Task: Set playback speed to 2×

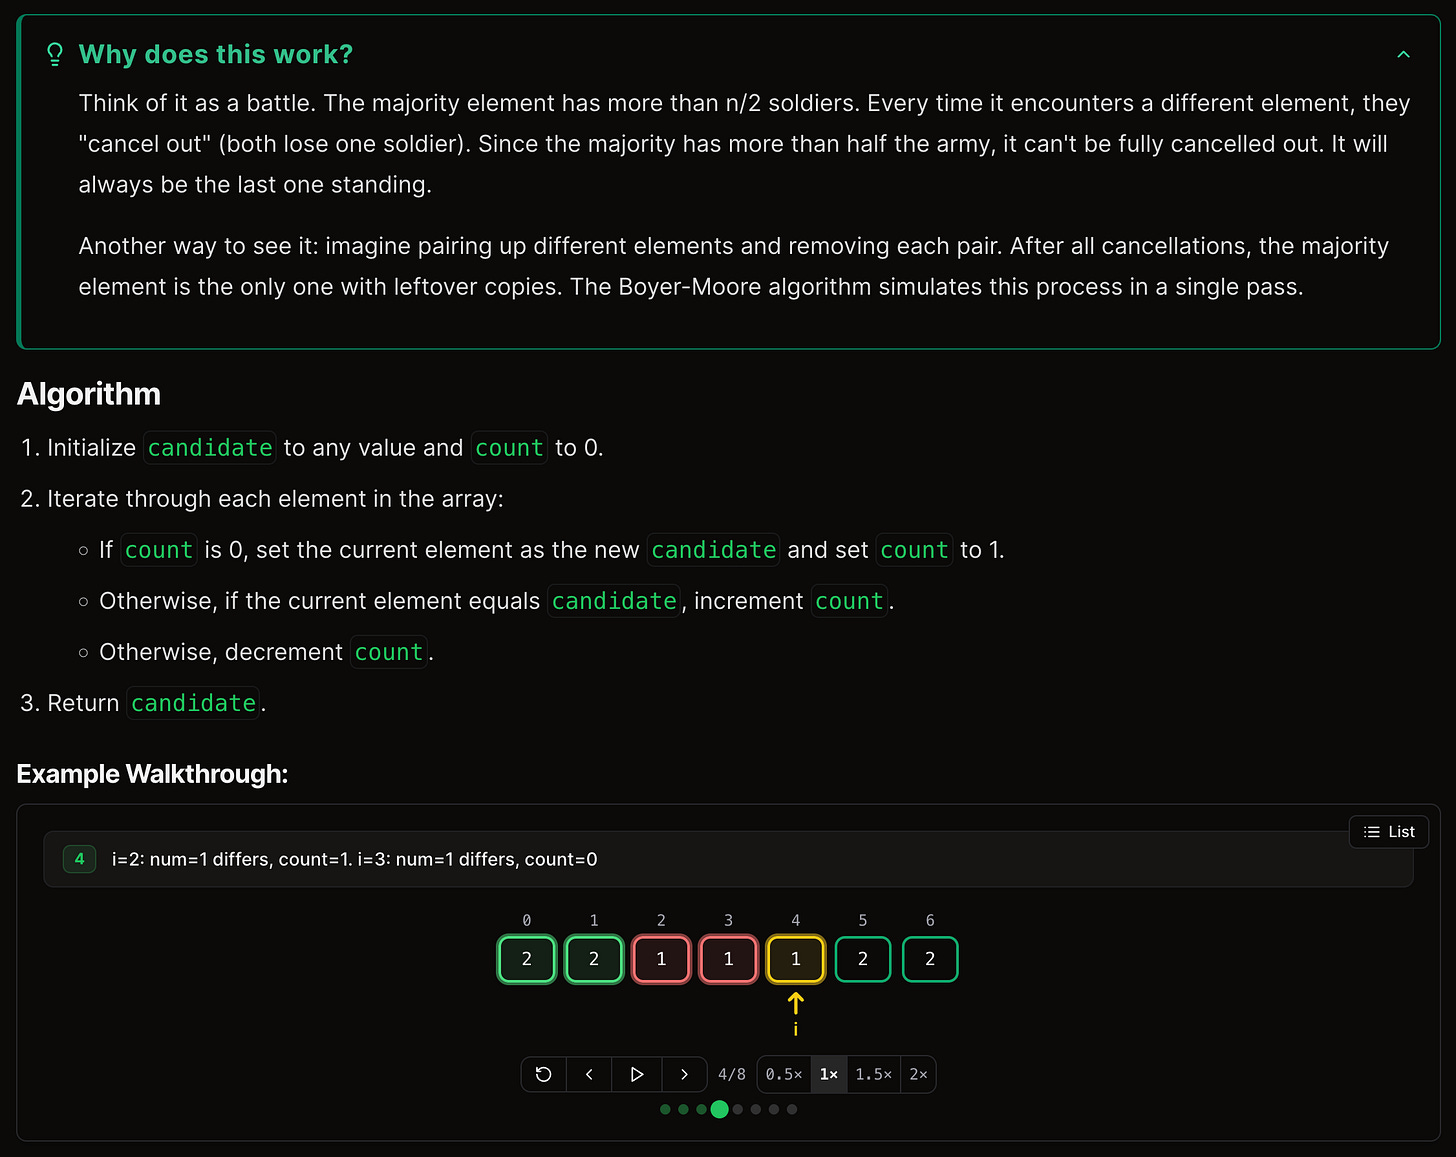Action: pyautogui.click(x=918, y=1074)
